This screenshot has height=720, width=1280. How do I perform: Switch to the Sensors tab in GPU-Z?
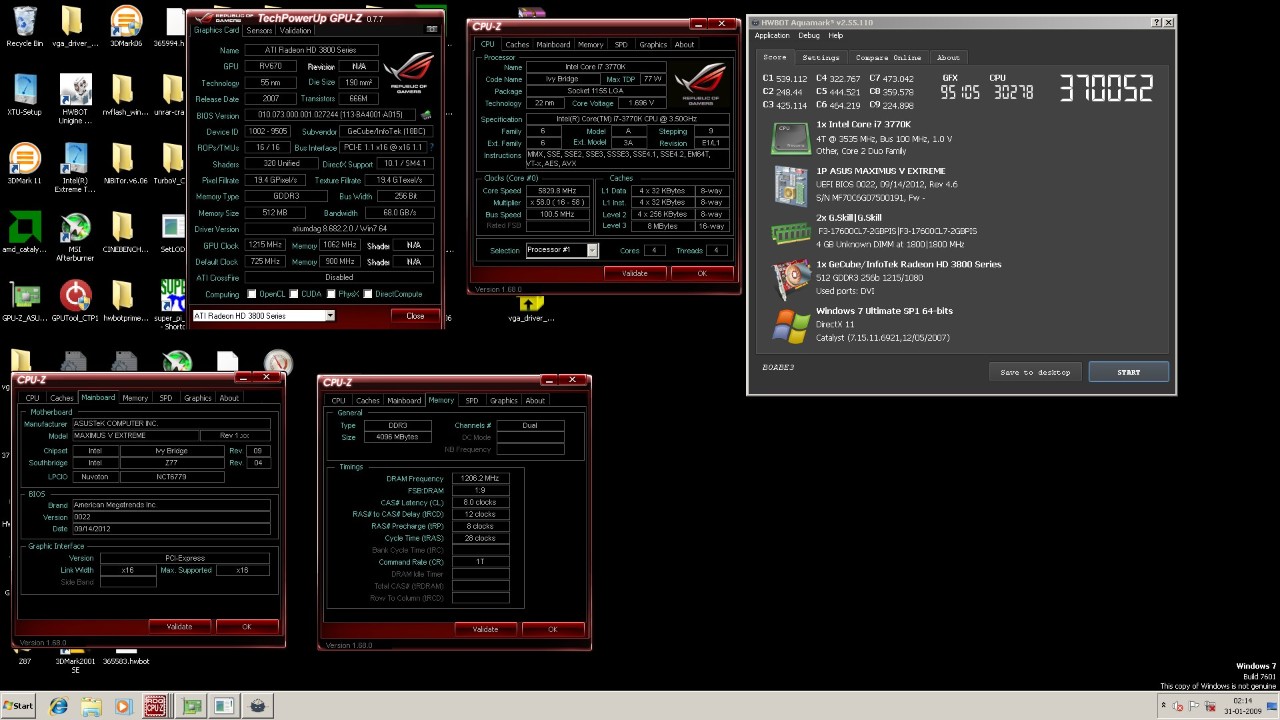259,30
